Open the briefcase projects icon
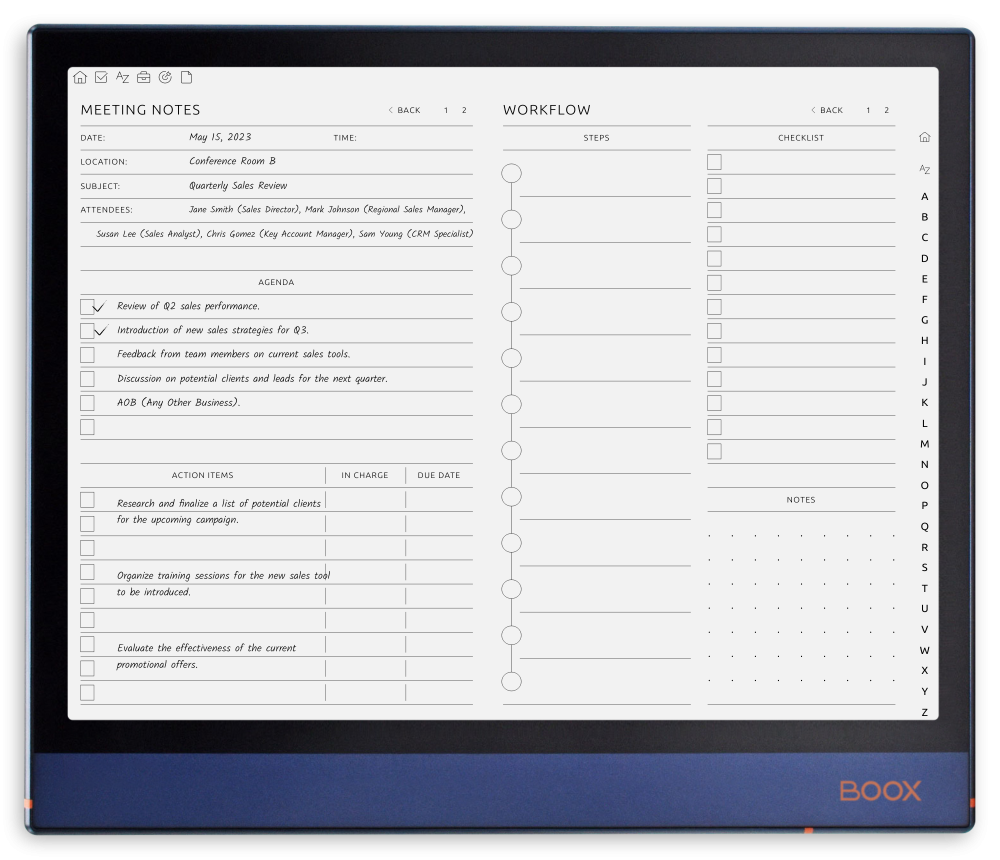Image resolution: width=1000 pixels, height=860 pixels. coord(144,78)
